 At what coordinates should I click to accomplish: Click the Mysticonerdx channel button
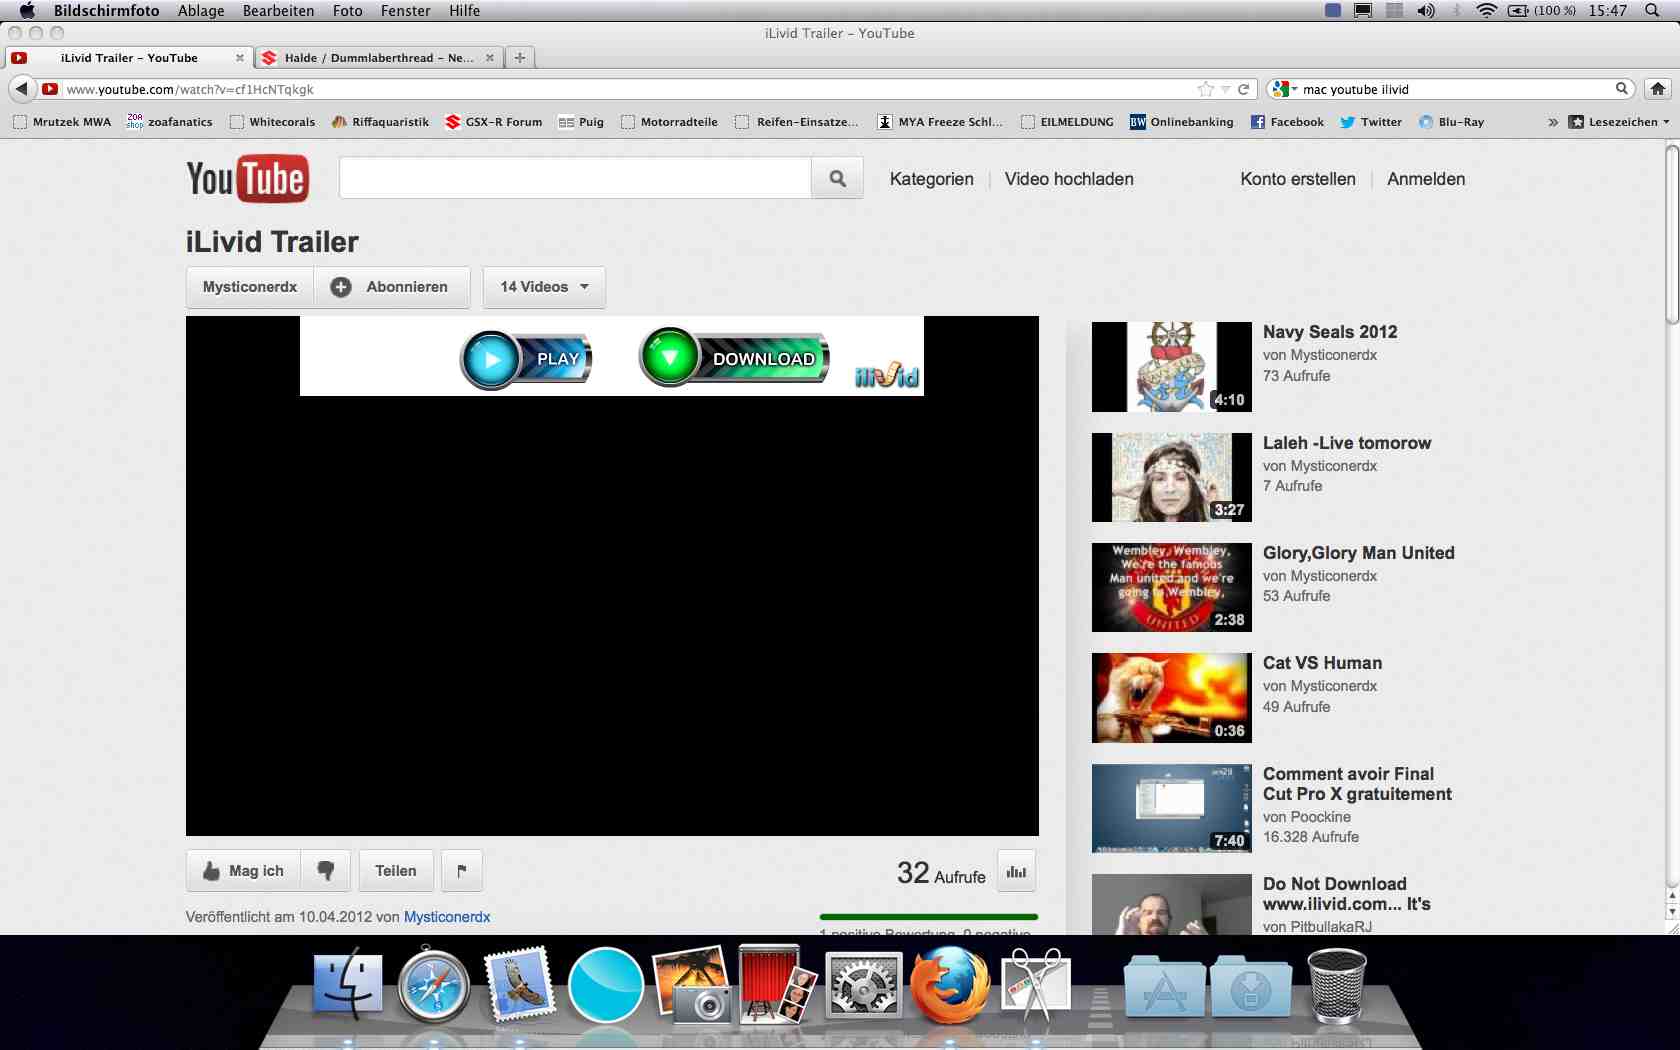250,287
